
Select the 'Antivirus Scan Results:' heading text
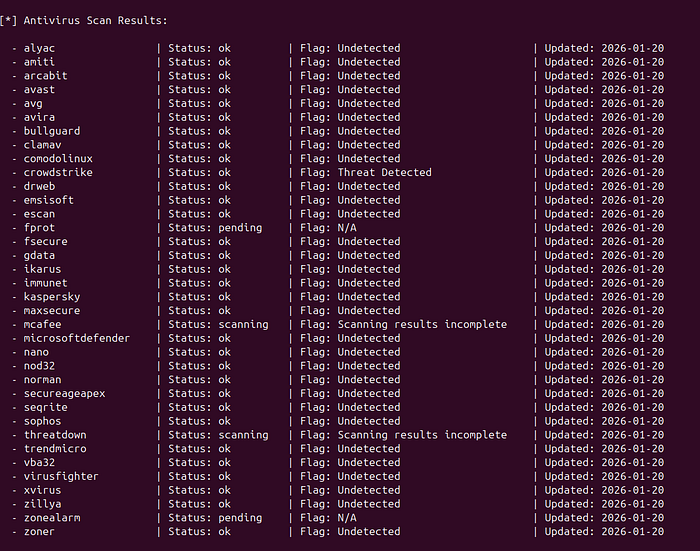96,21
